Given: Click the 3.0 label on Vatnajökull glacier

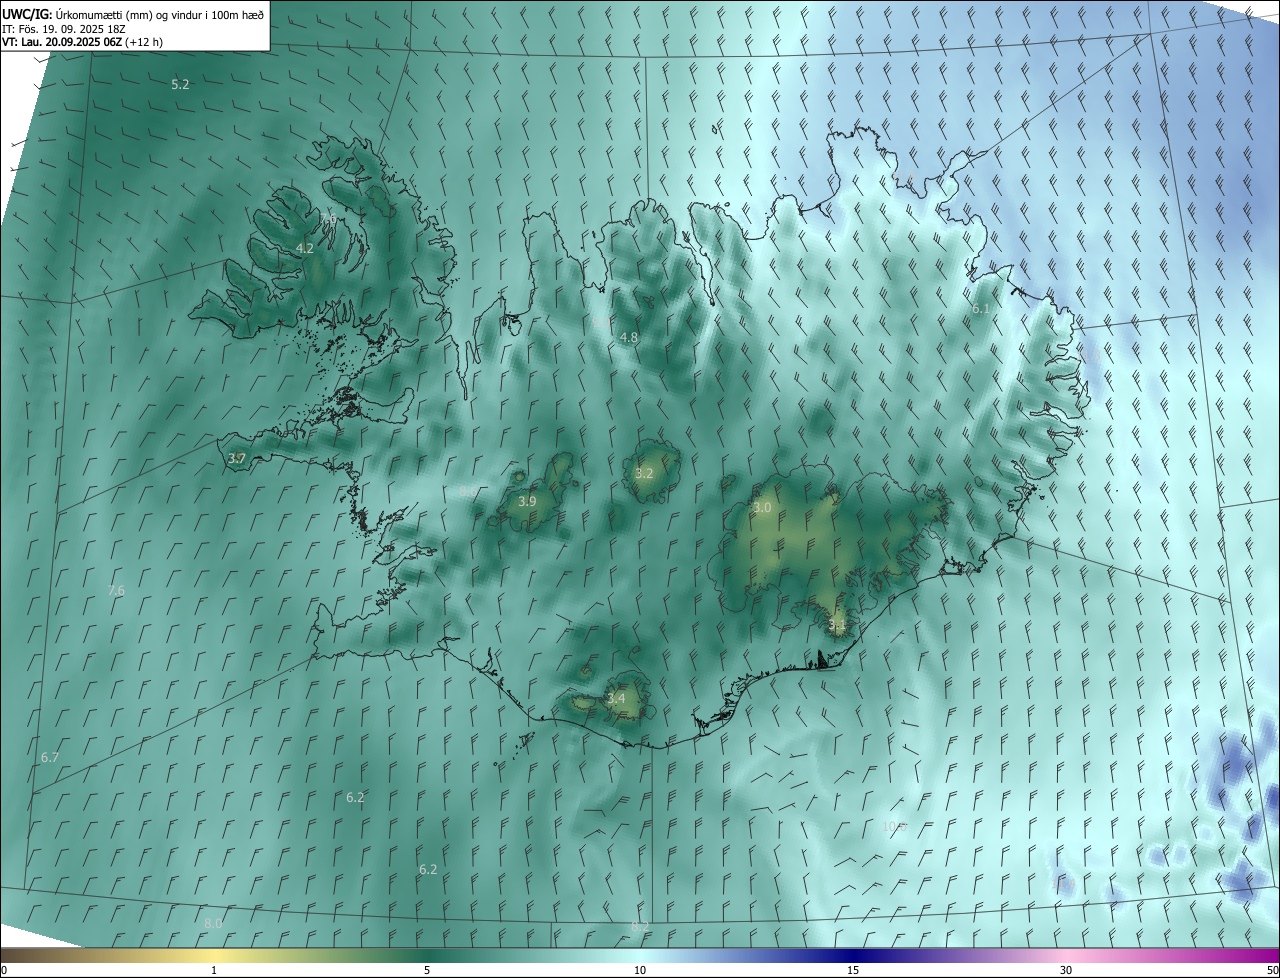Looking at the screenshot, I should (762, 508).
